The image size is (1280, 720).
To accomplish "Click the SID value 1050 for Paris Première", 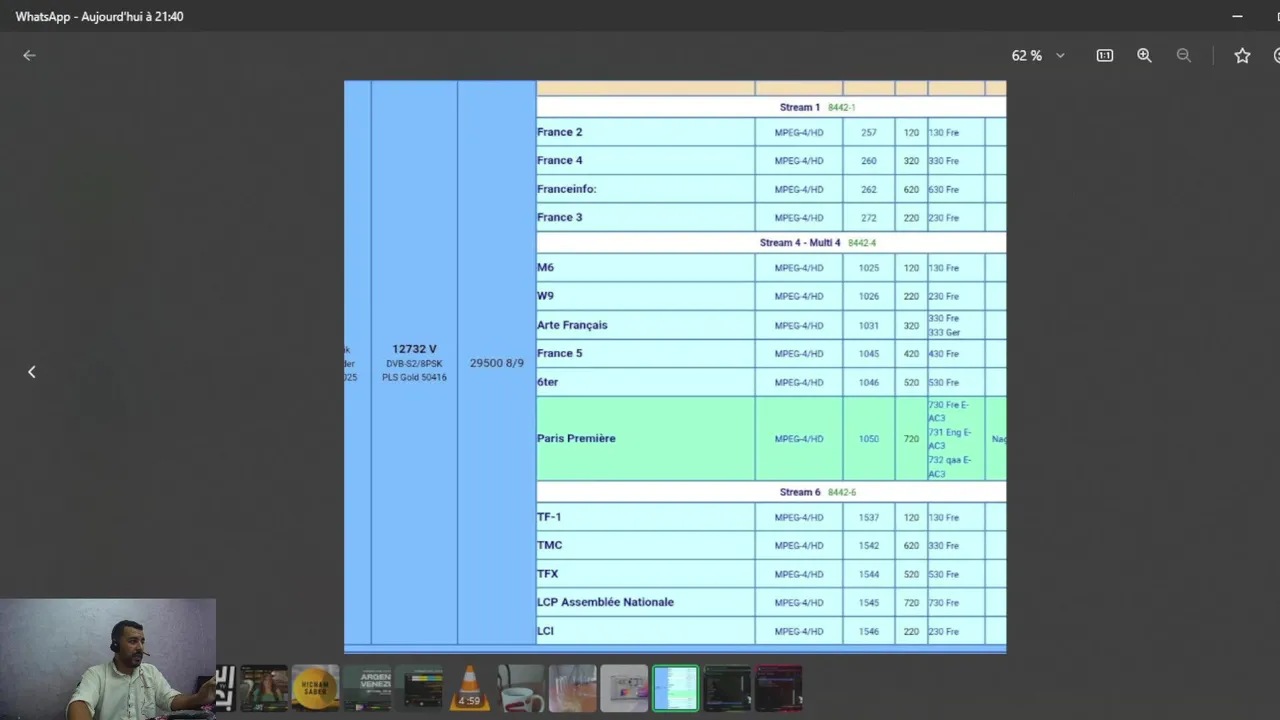I will tap(868, 439).
